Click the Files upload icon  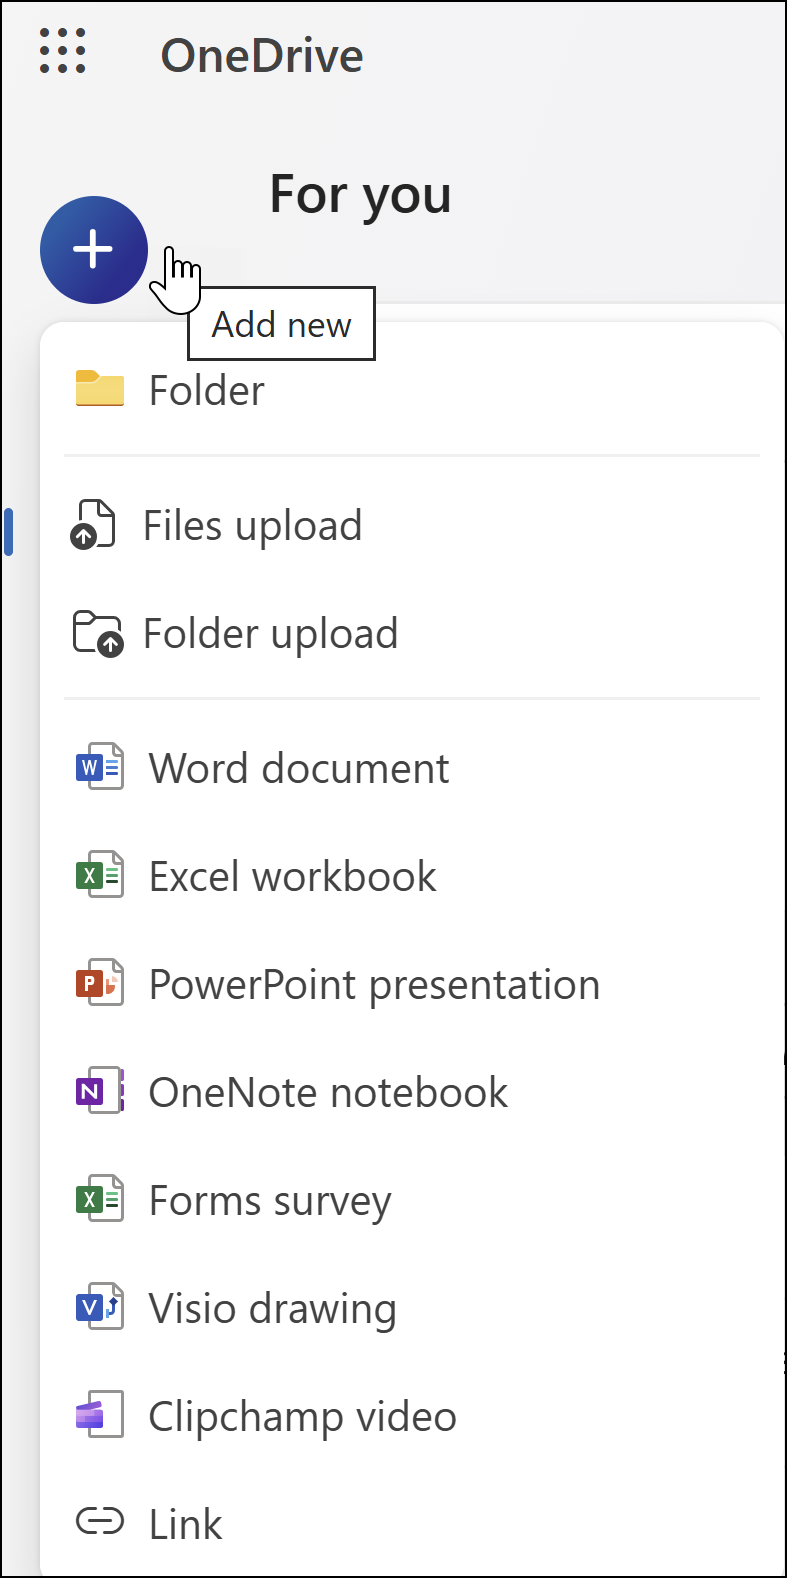[94, 524]
